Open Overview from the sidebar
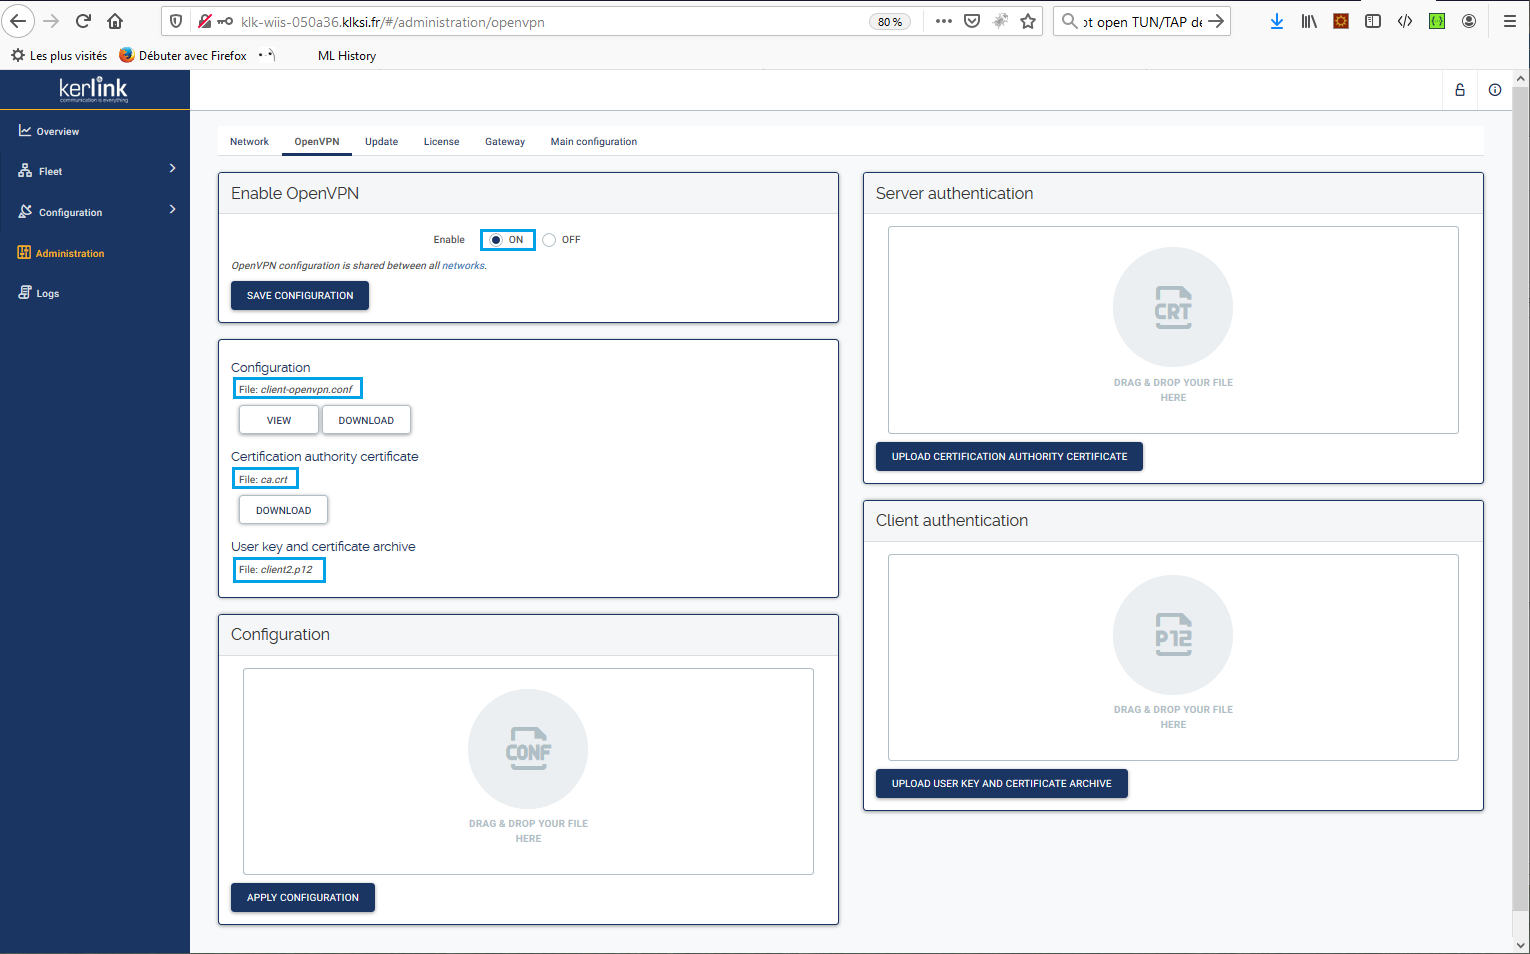Screen dimensions: 1530x954 (x=57, y=132)
